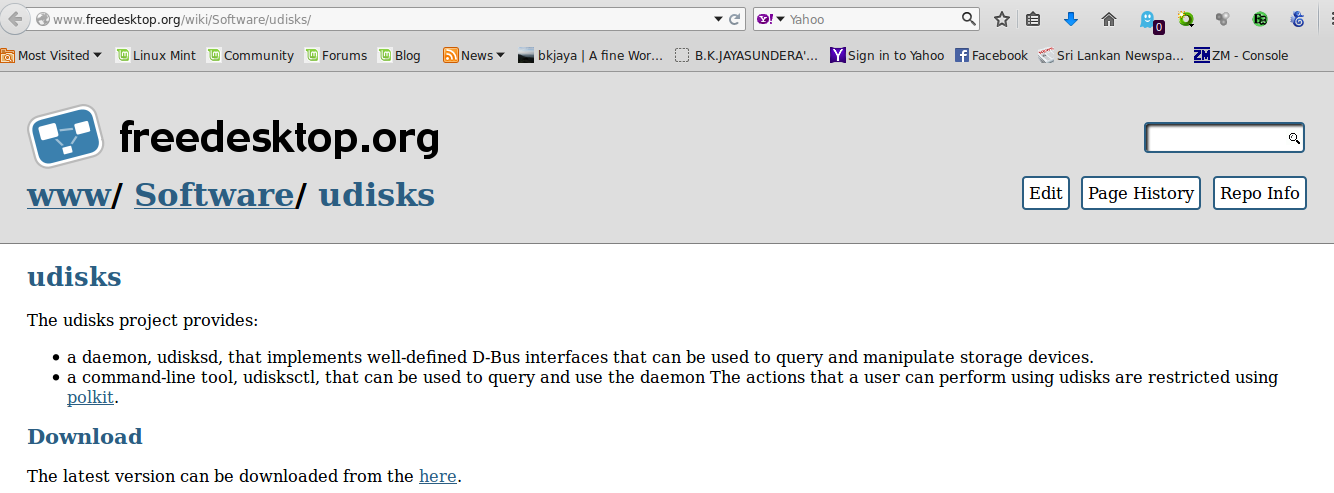1334x493 pixels.
Task: Open Page History
Action: pyautogui.click(x=1141, y=193)
